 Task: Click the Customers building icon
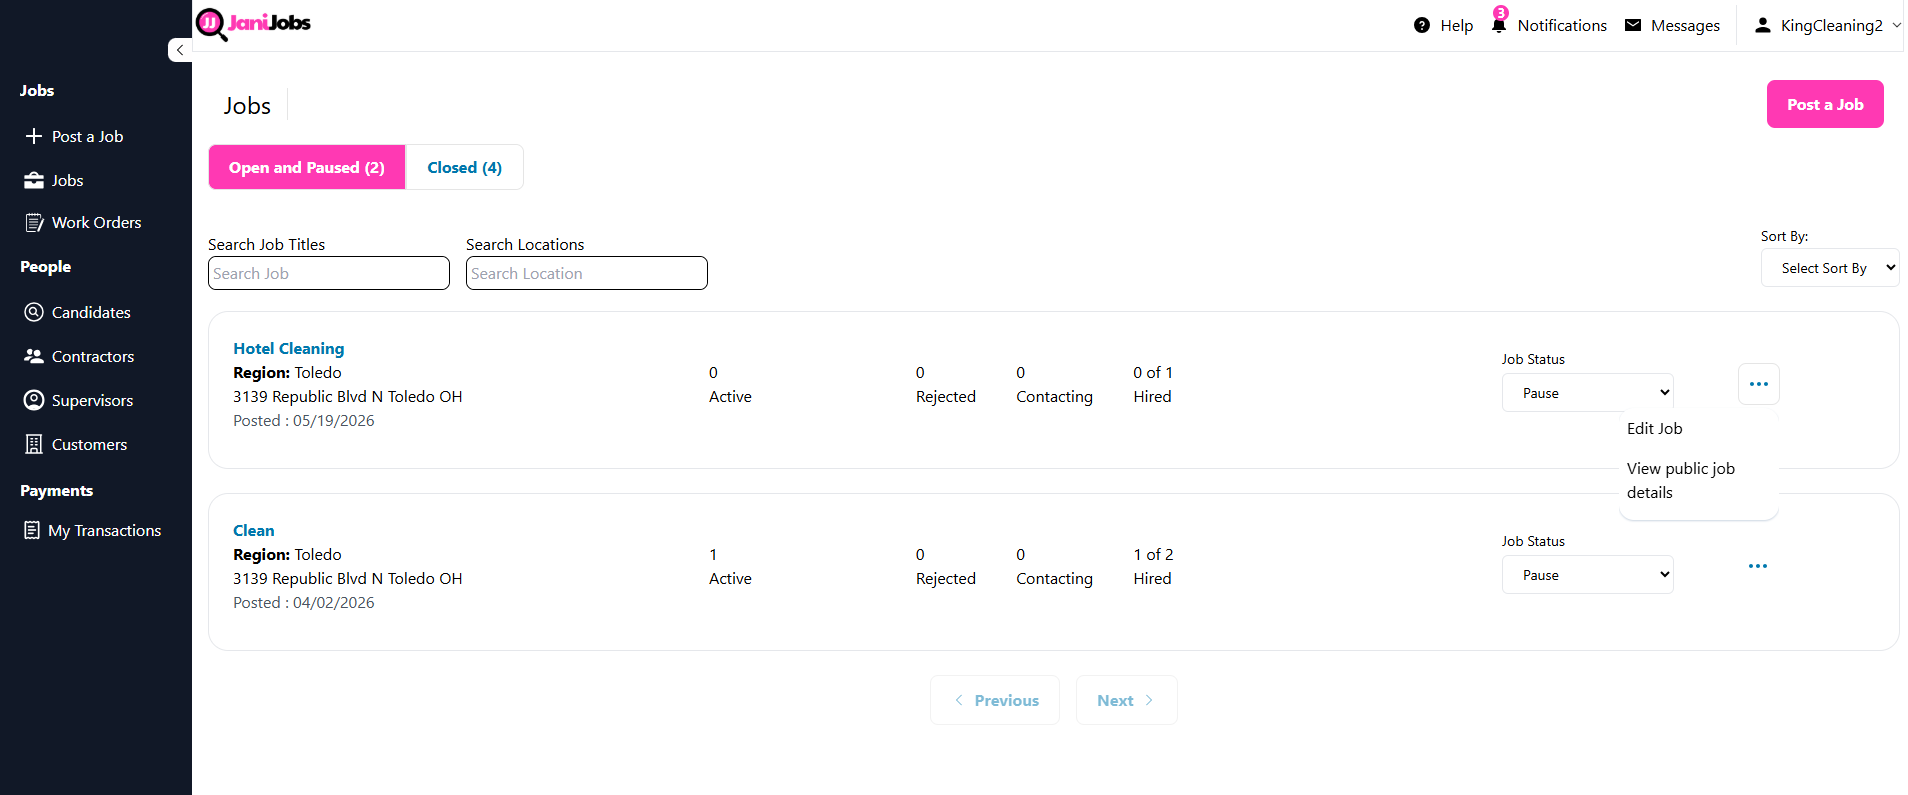(x=34, y=444)
